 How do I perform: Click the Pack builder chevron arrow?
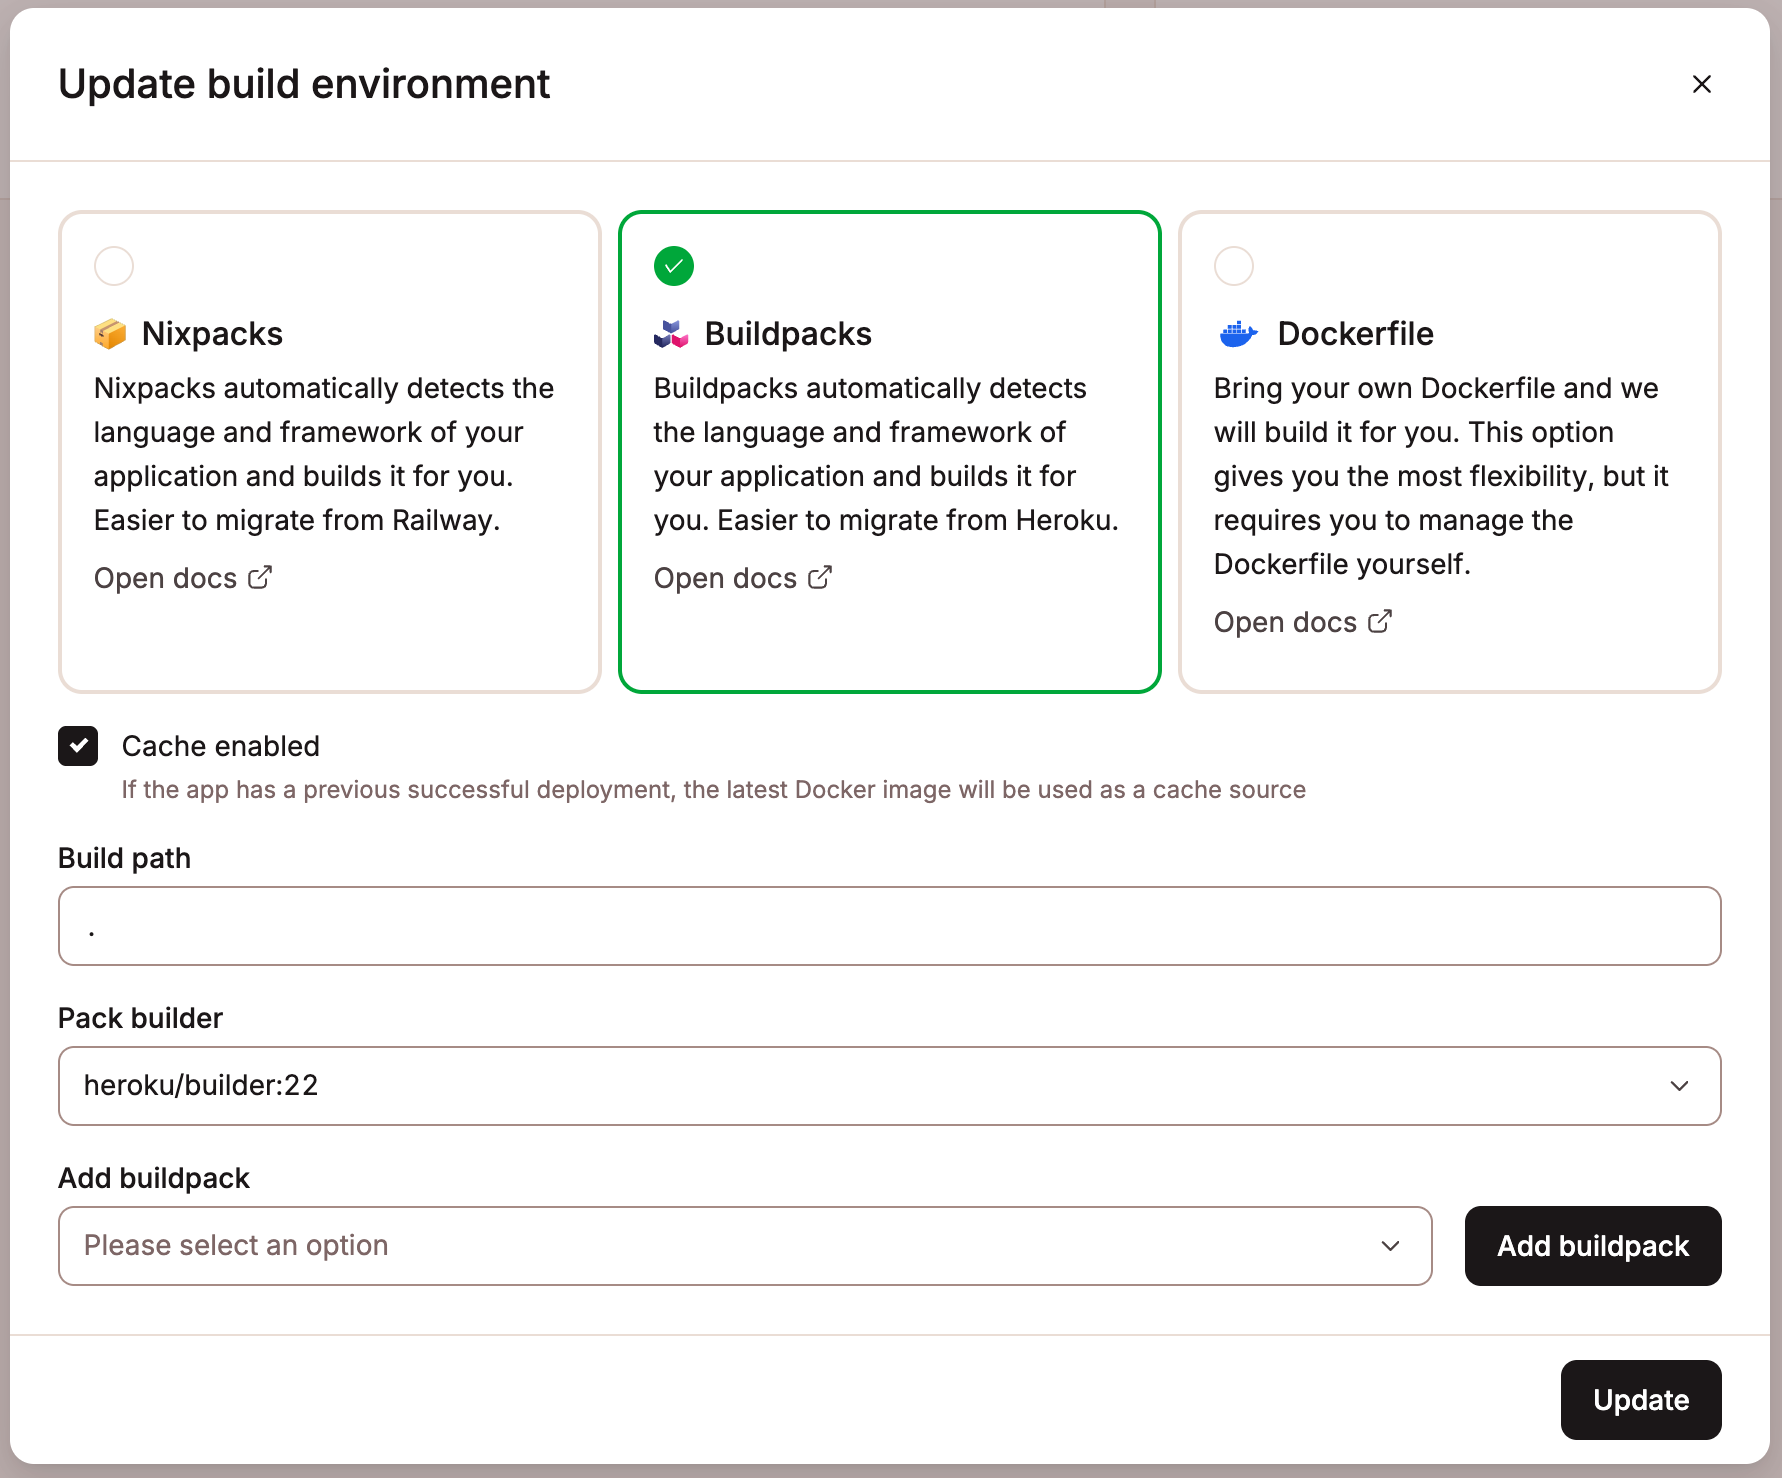[x=1680, y=1086]
